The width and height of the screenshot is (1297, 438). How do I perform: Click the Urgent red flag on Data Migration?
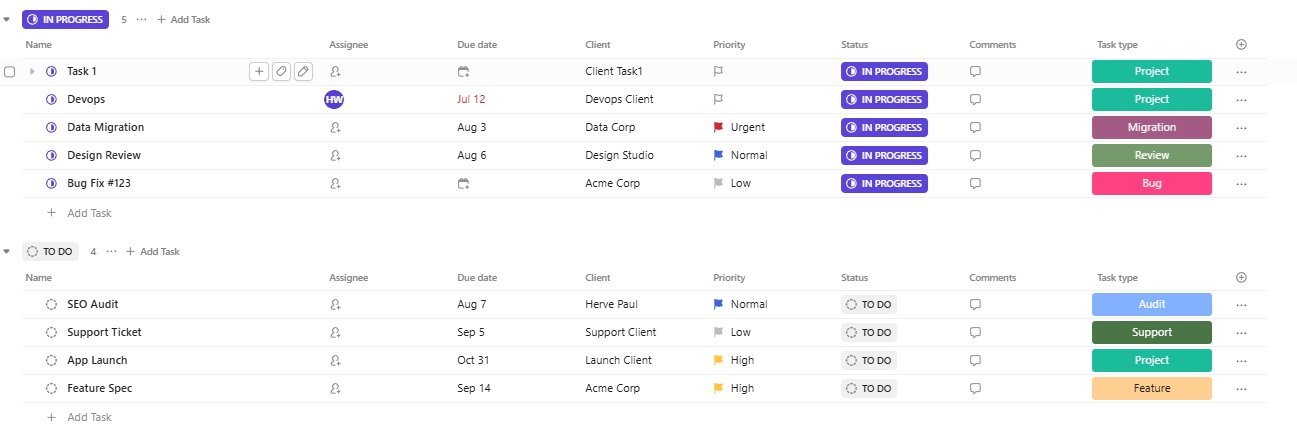718,127
